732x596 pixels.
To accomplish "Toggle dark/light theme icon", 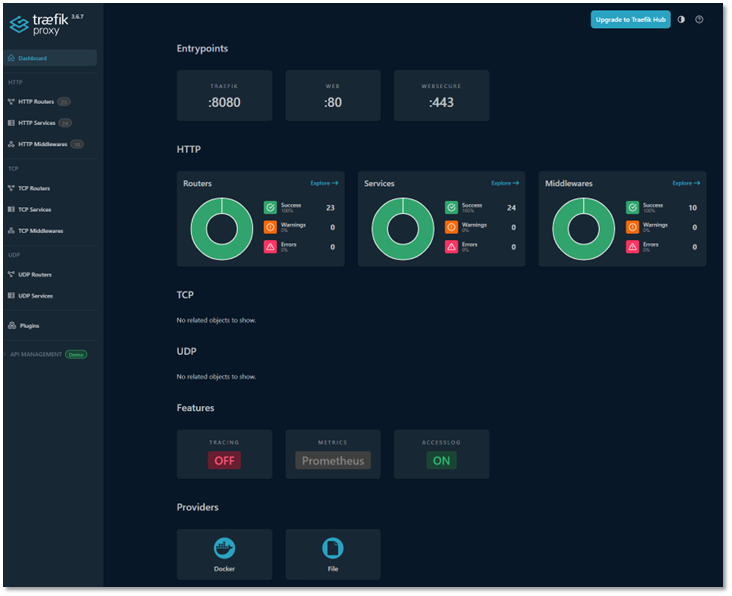I will (x=681, y=20).
